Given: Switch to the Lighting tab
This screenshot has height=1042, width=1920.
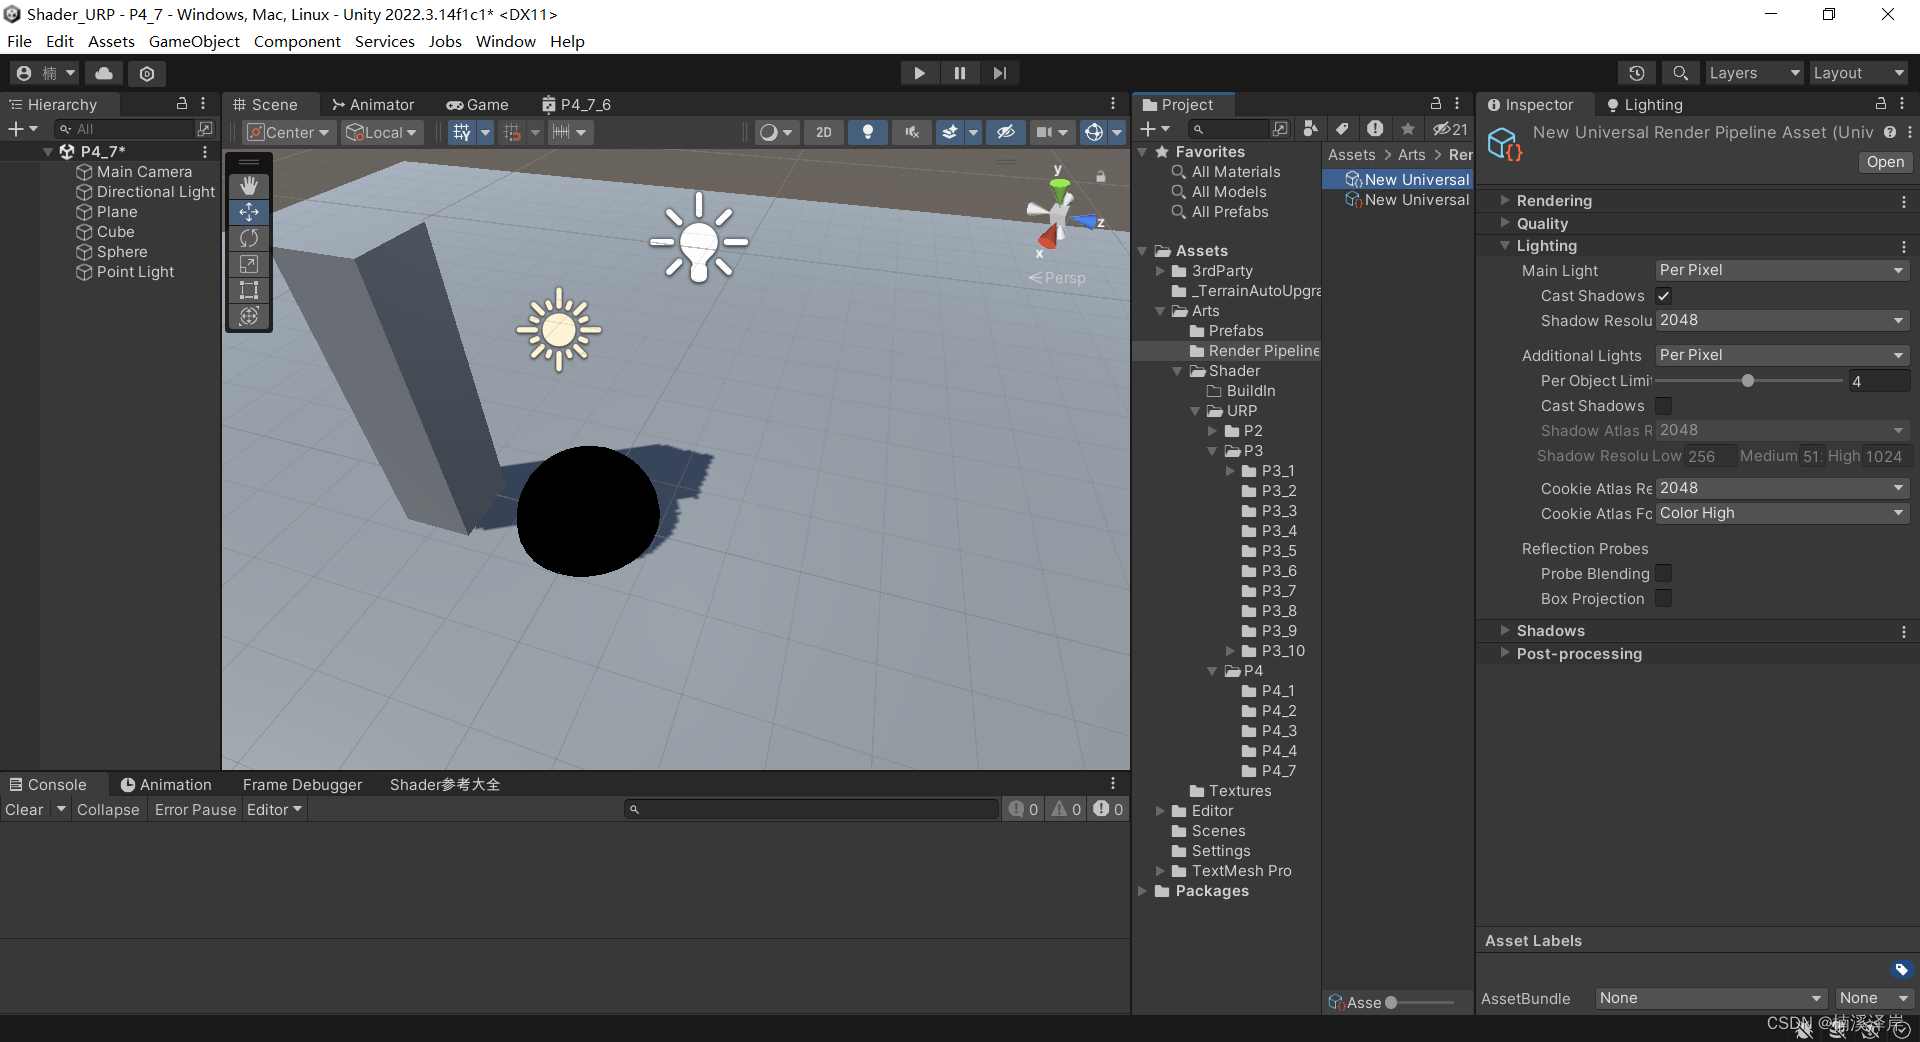Looking at the screenshot, I should pyautogui.click(x=1645, y=104).
